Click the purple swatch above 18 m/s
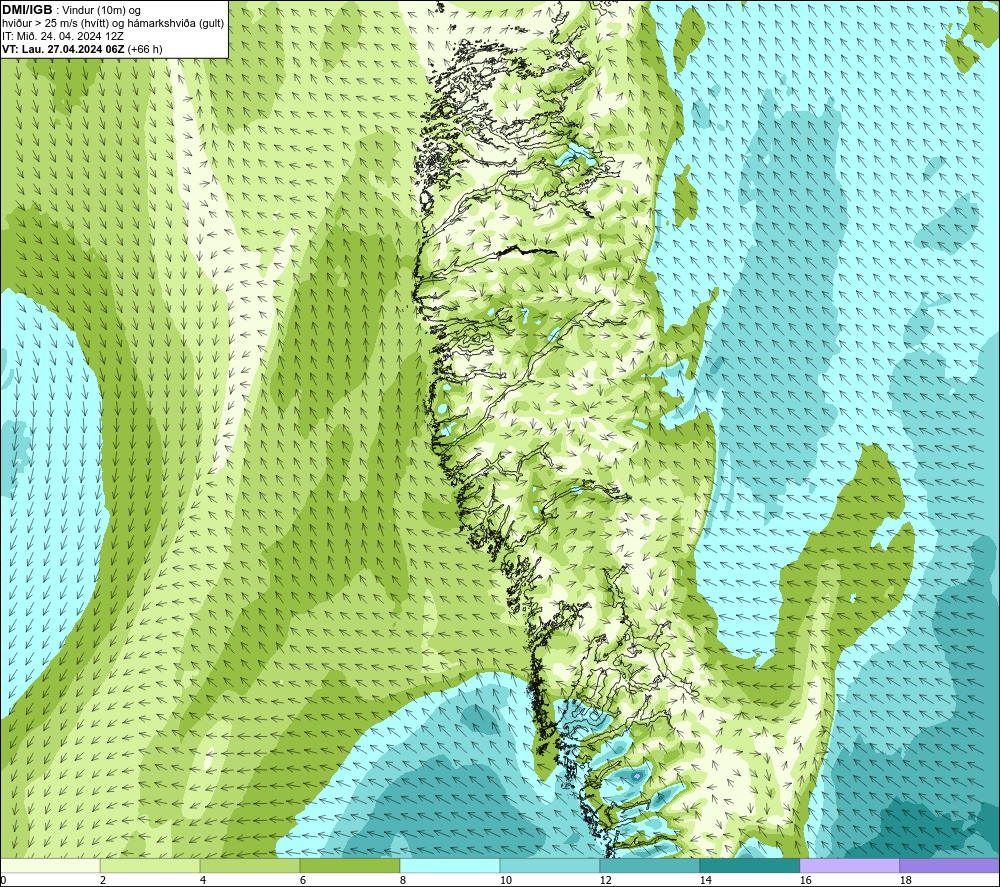The width and height of the screenshot is (1000, 887). [x=950, y=865]
